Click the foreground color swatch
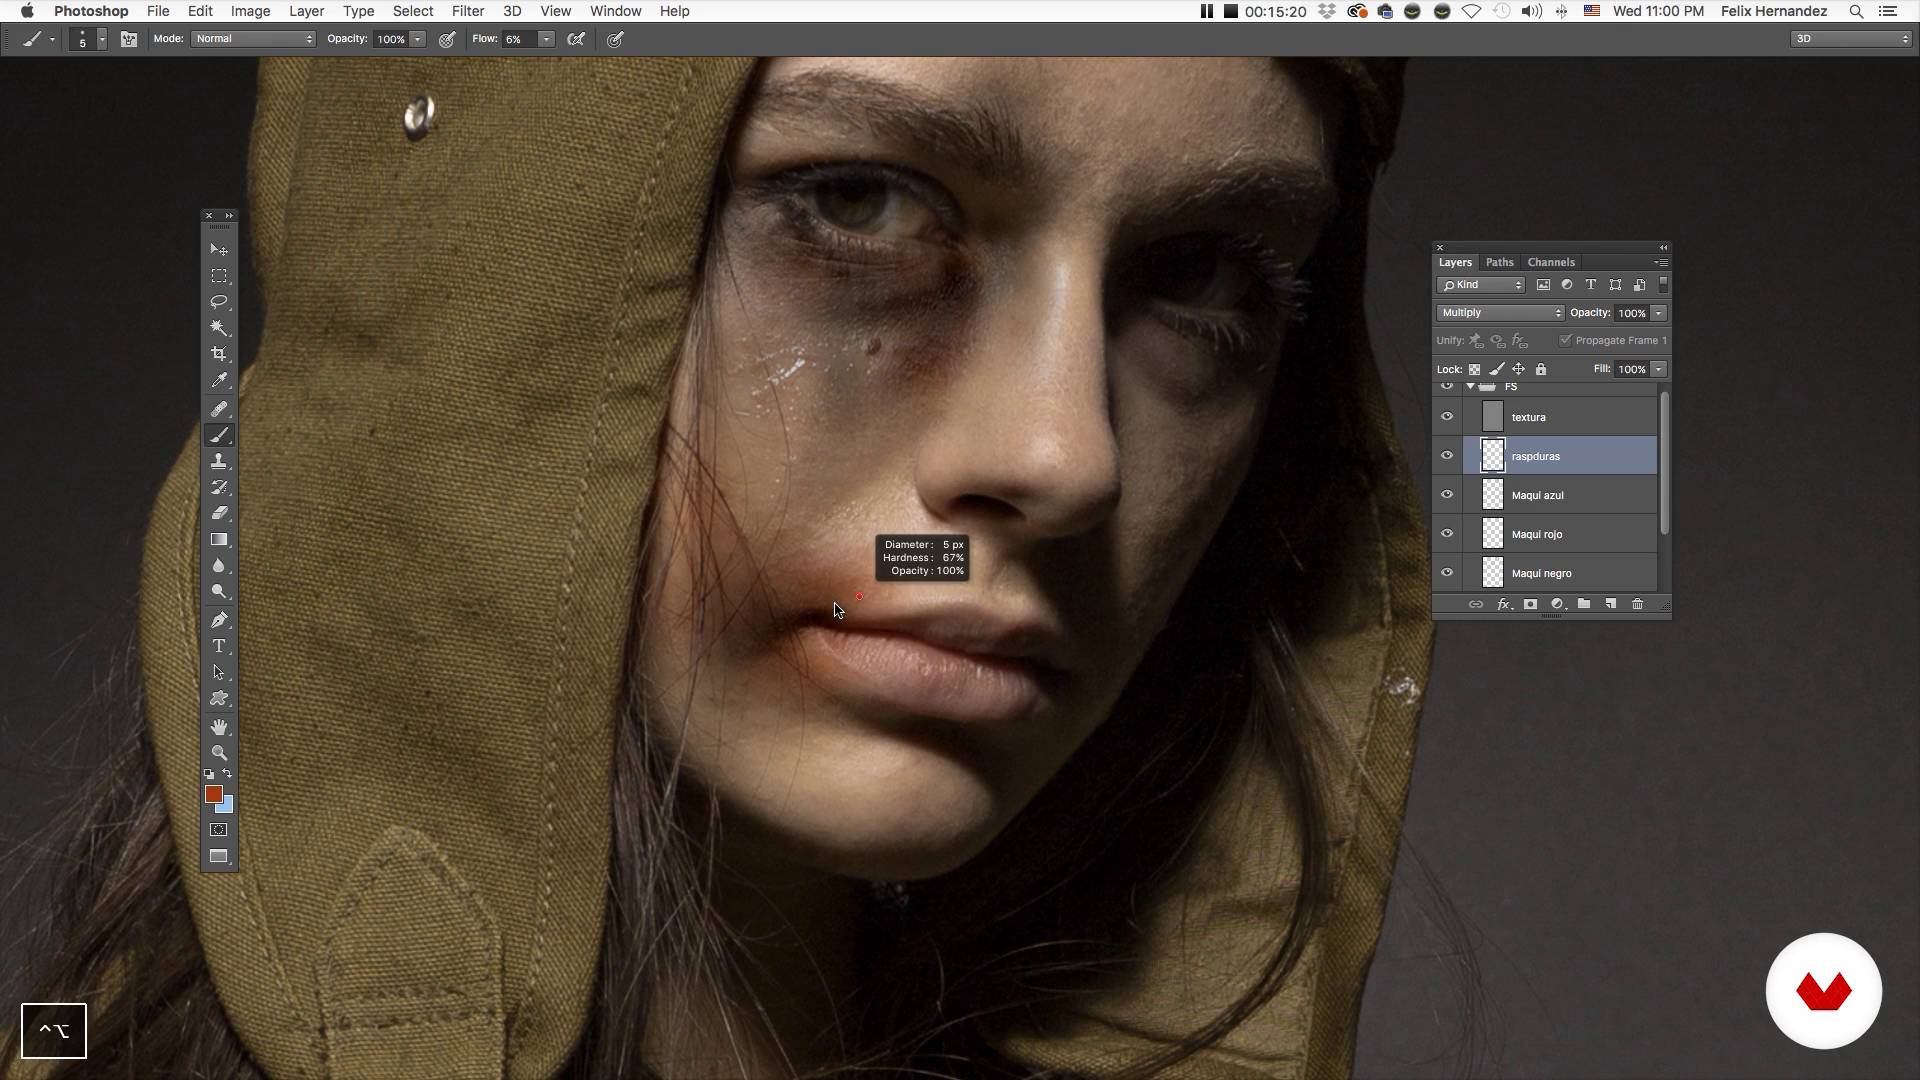 pos(213,794)
